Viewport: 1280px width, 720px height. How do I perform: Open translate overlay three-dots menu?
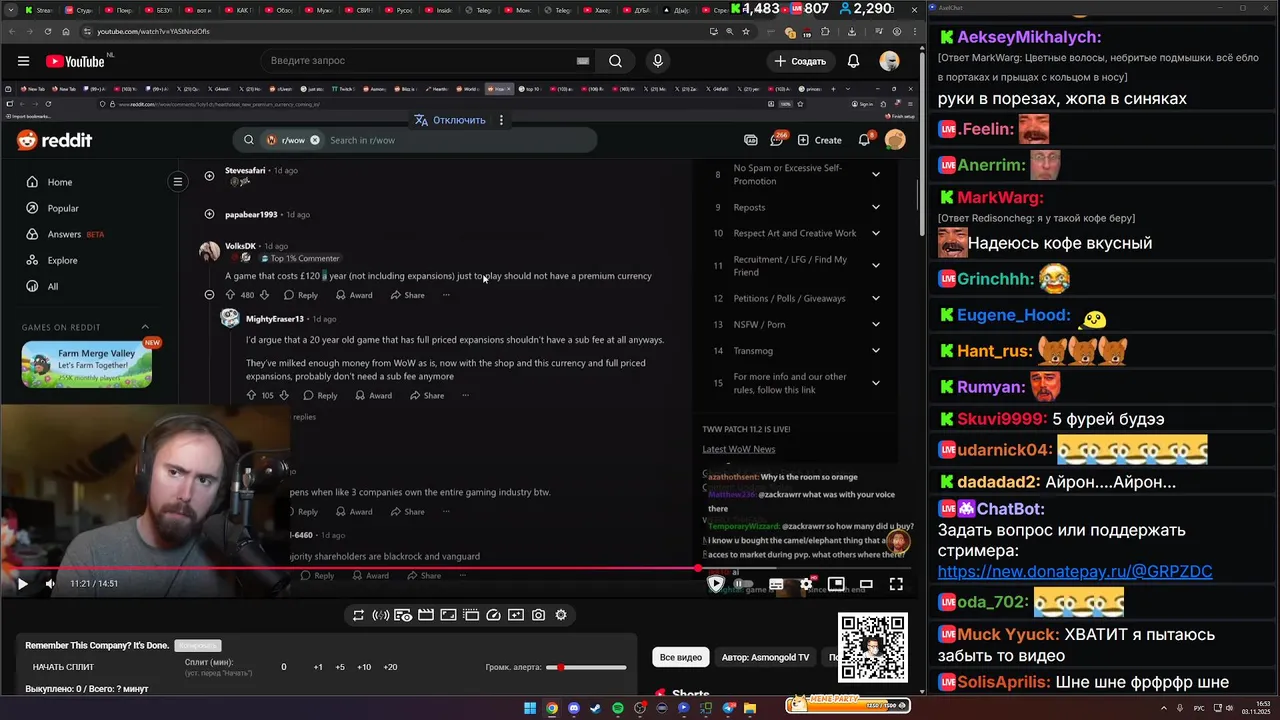[x=501, y=120]
